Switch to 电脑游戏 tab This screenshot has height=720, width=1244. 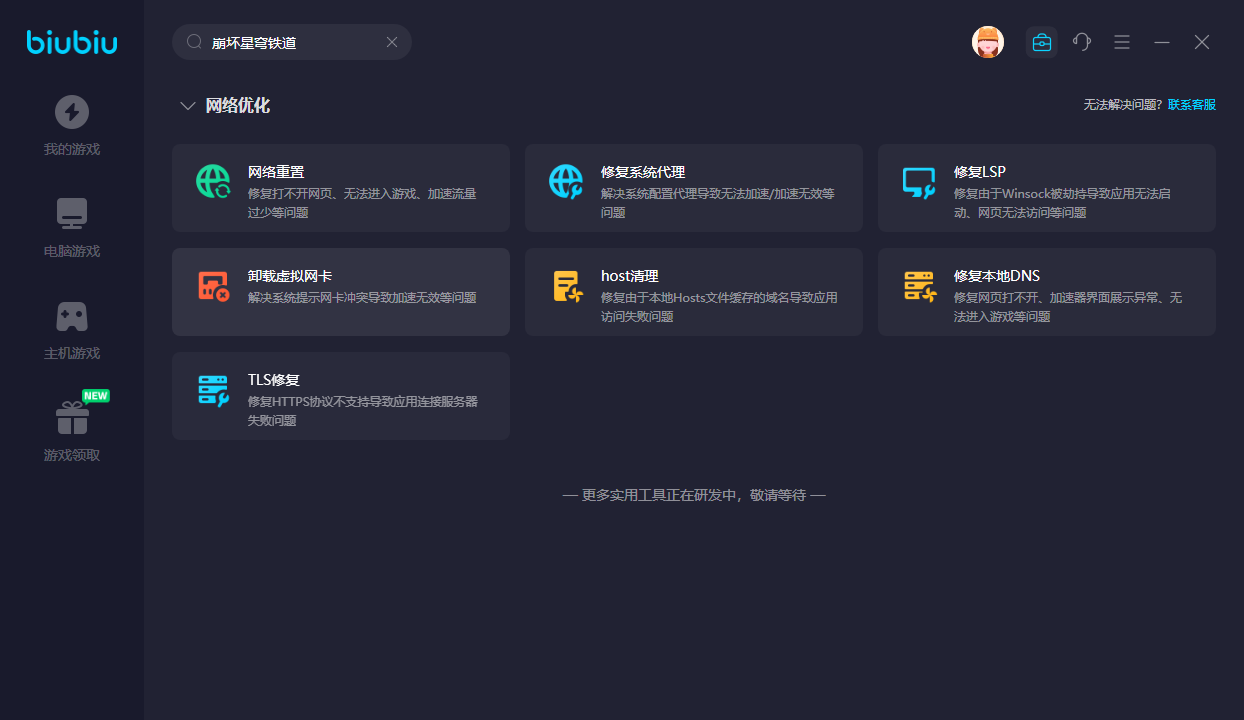point(72,228)
